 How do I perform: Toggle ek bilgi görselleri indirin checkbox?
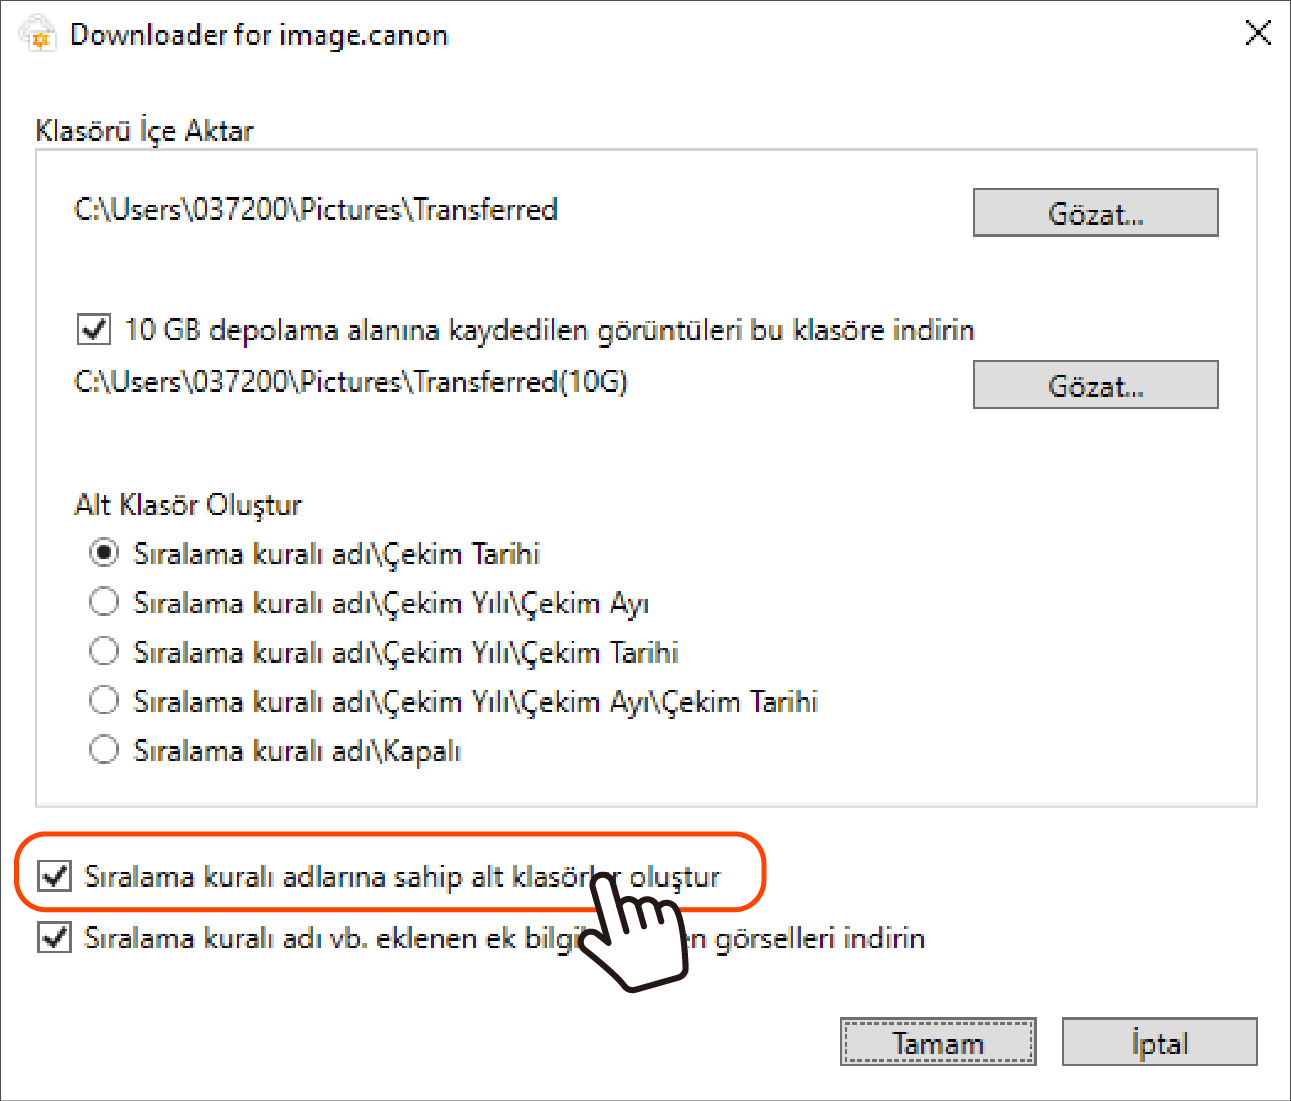(x=54, y=938)
